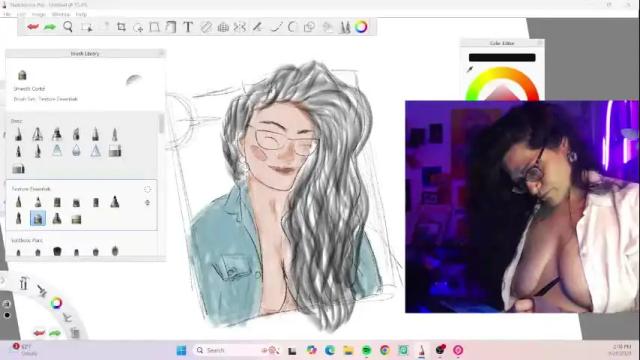Select the outlined triangle Sharpen brush in Basic set

pos(96,151)
